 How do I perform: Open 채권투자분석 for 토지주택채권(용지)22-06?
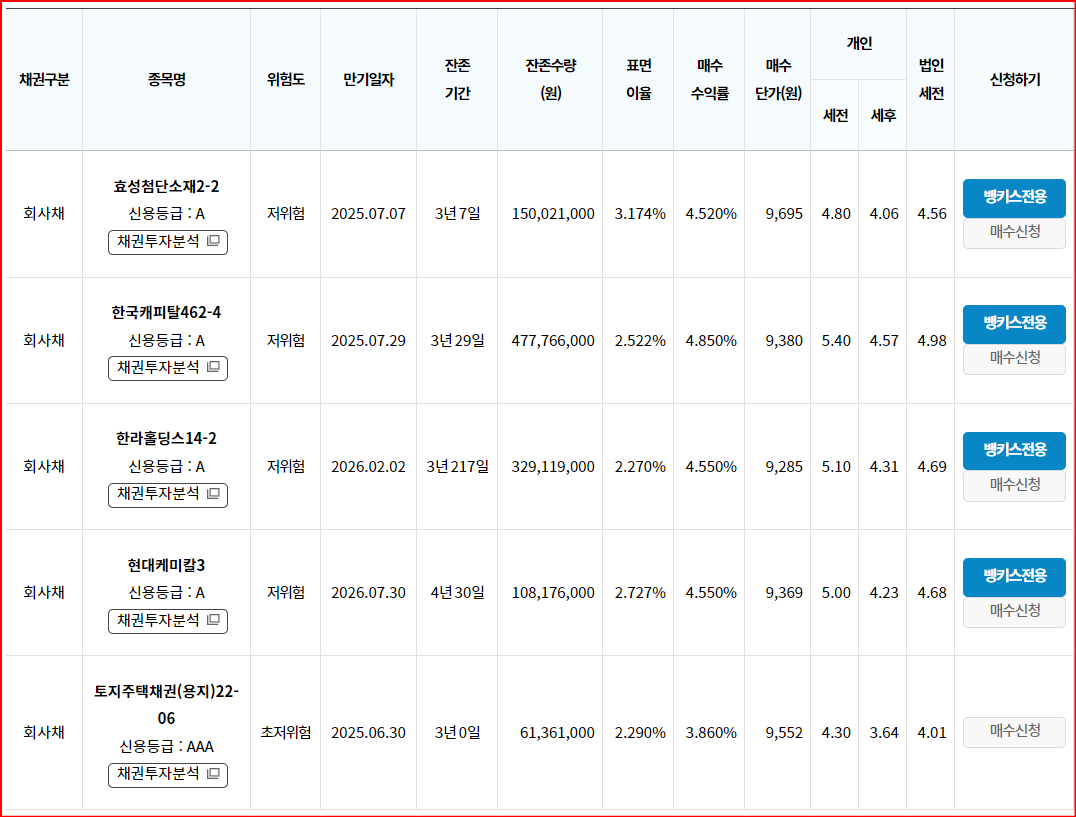(x=167, y=774)
